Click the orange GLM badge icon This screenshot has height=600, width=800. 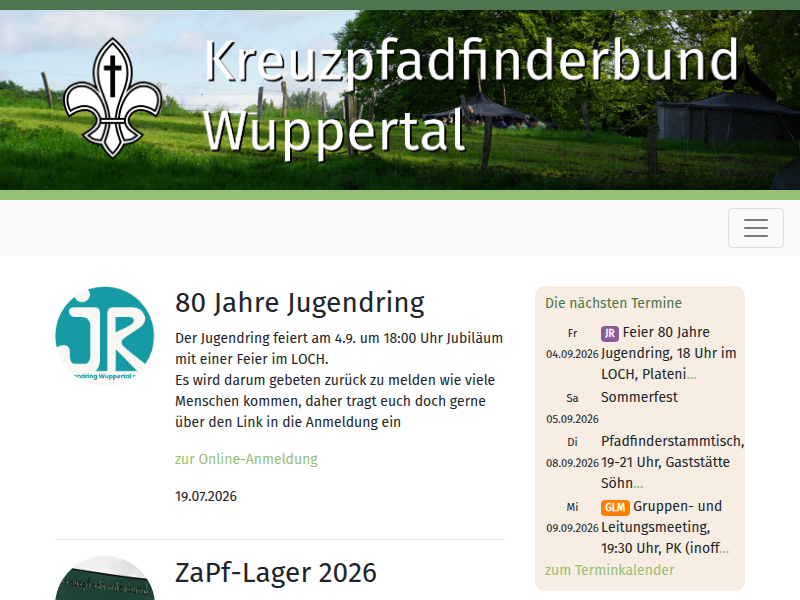coord(615,508)
